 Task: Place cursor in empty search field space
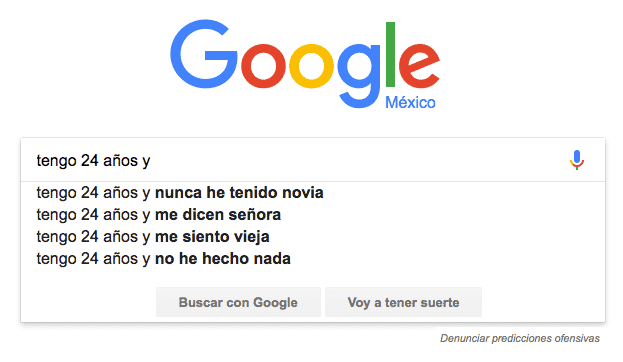pos(358,160)
